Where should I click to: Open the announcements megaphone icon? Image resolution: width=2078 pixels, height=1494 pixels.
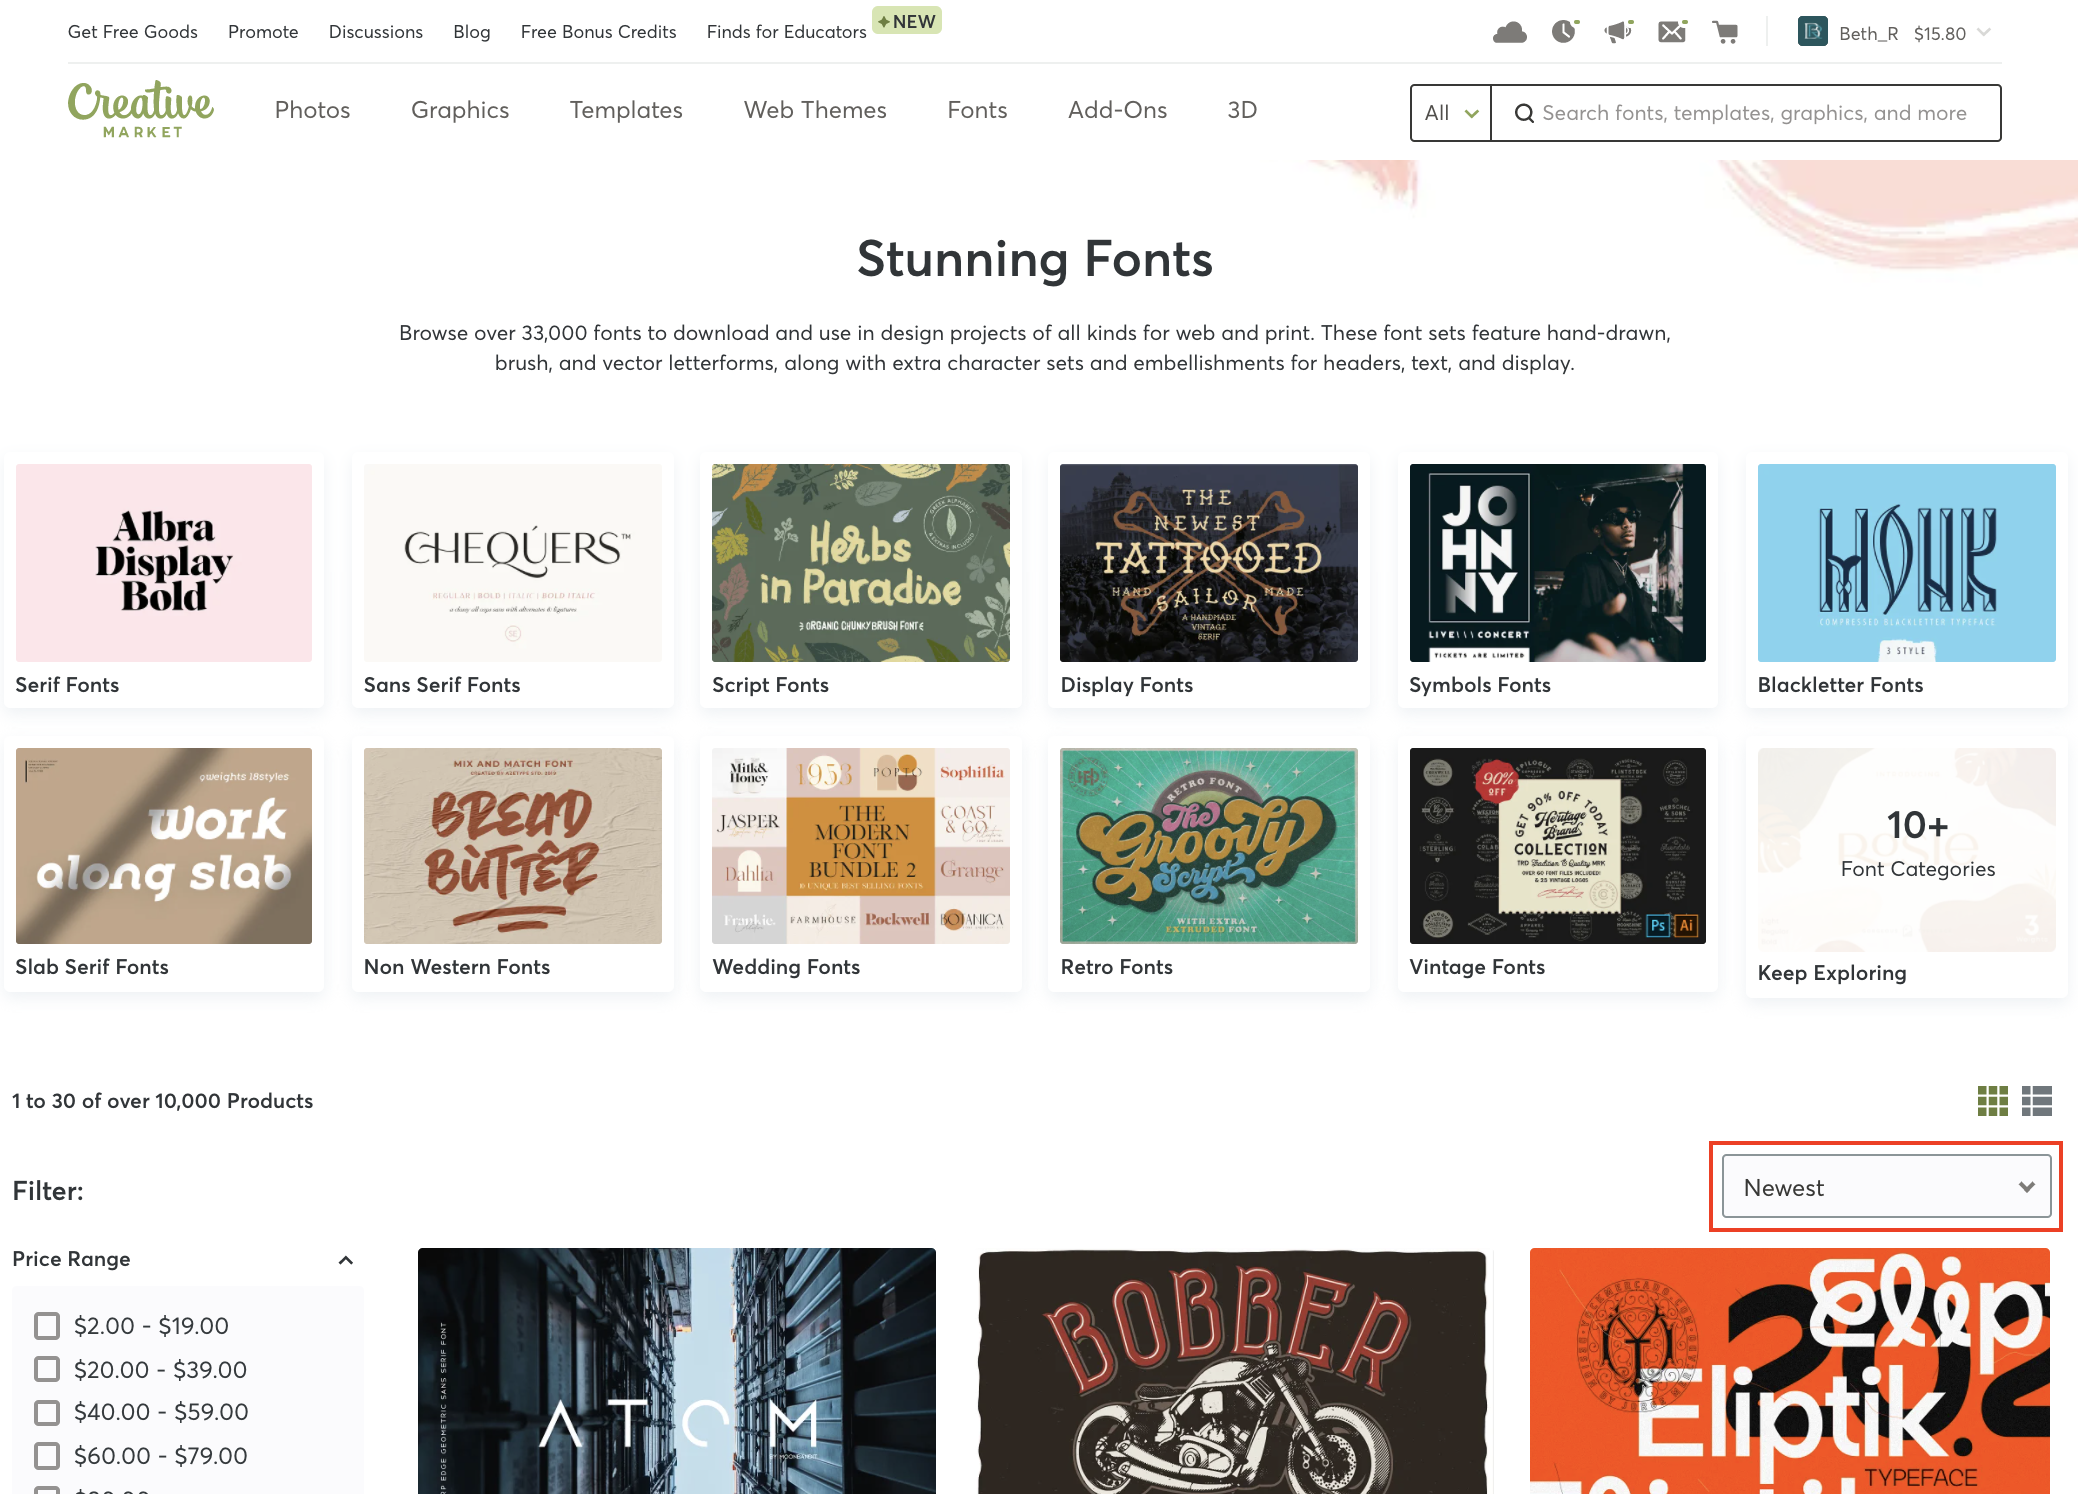pos(1618,32)
